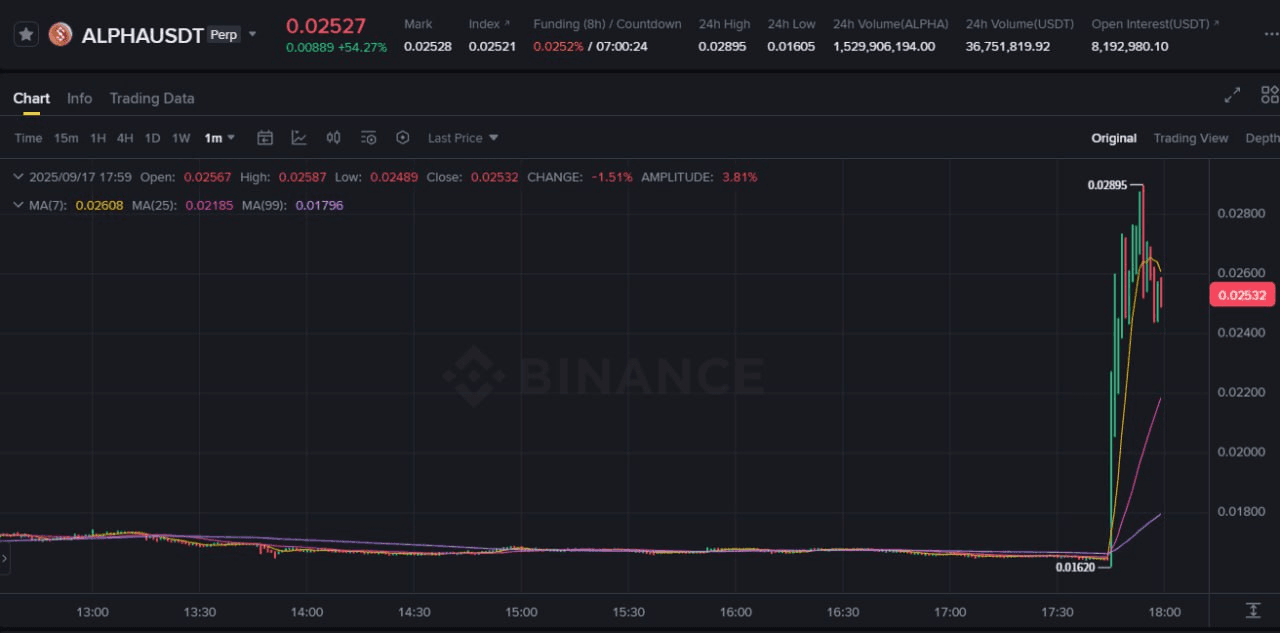
Task: Click the MA(99) value 0.01796
Action: (319, 205)
